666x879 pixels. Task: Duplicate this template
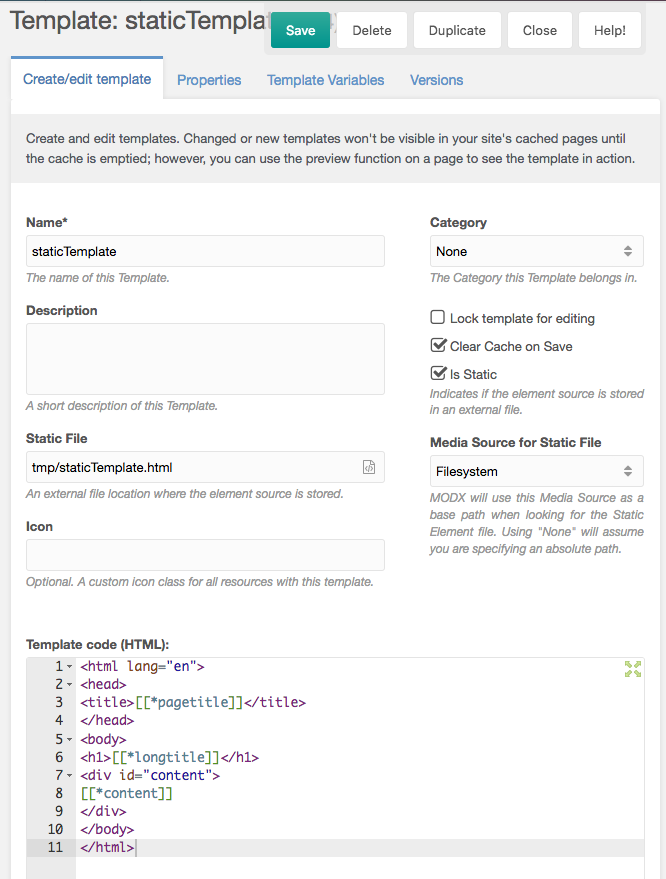457,30
